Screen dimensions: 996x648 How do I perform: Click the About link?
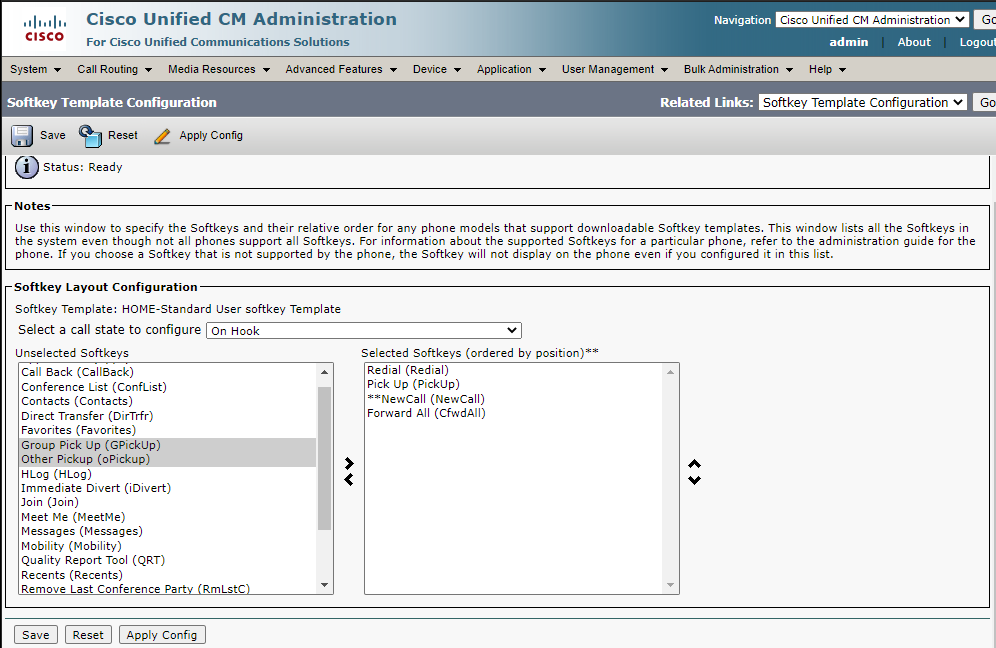[x=914, y=42]
